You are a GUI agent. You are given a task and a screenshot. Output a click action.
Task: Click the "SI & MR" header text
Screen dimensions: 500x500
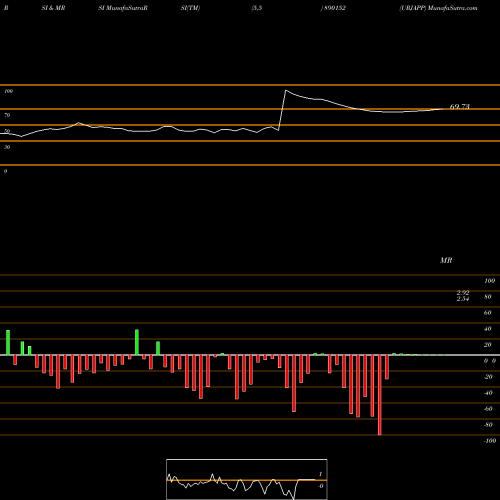click(53, 8)
